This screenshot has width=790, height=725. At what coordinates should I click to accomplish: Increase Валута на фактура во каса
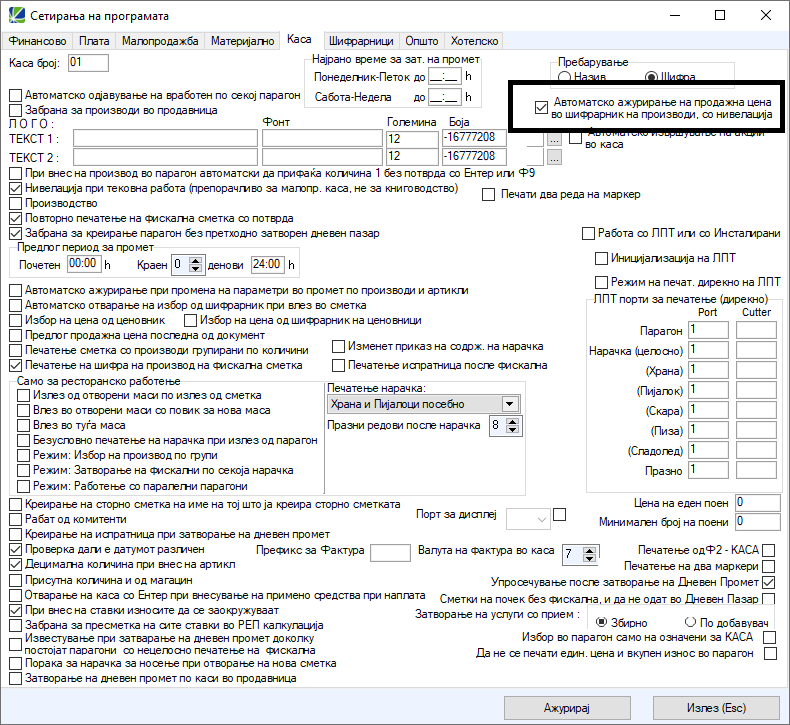tap(589, 550)
